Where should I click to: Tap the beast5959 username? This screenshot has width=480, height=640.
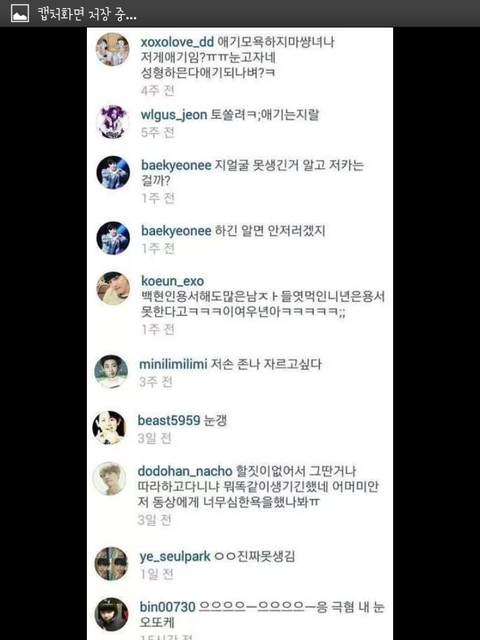[x=169, y=420]
